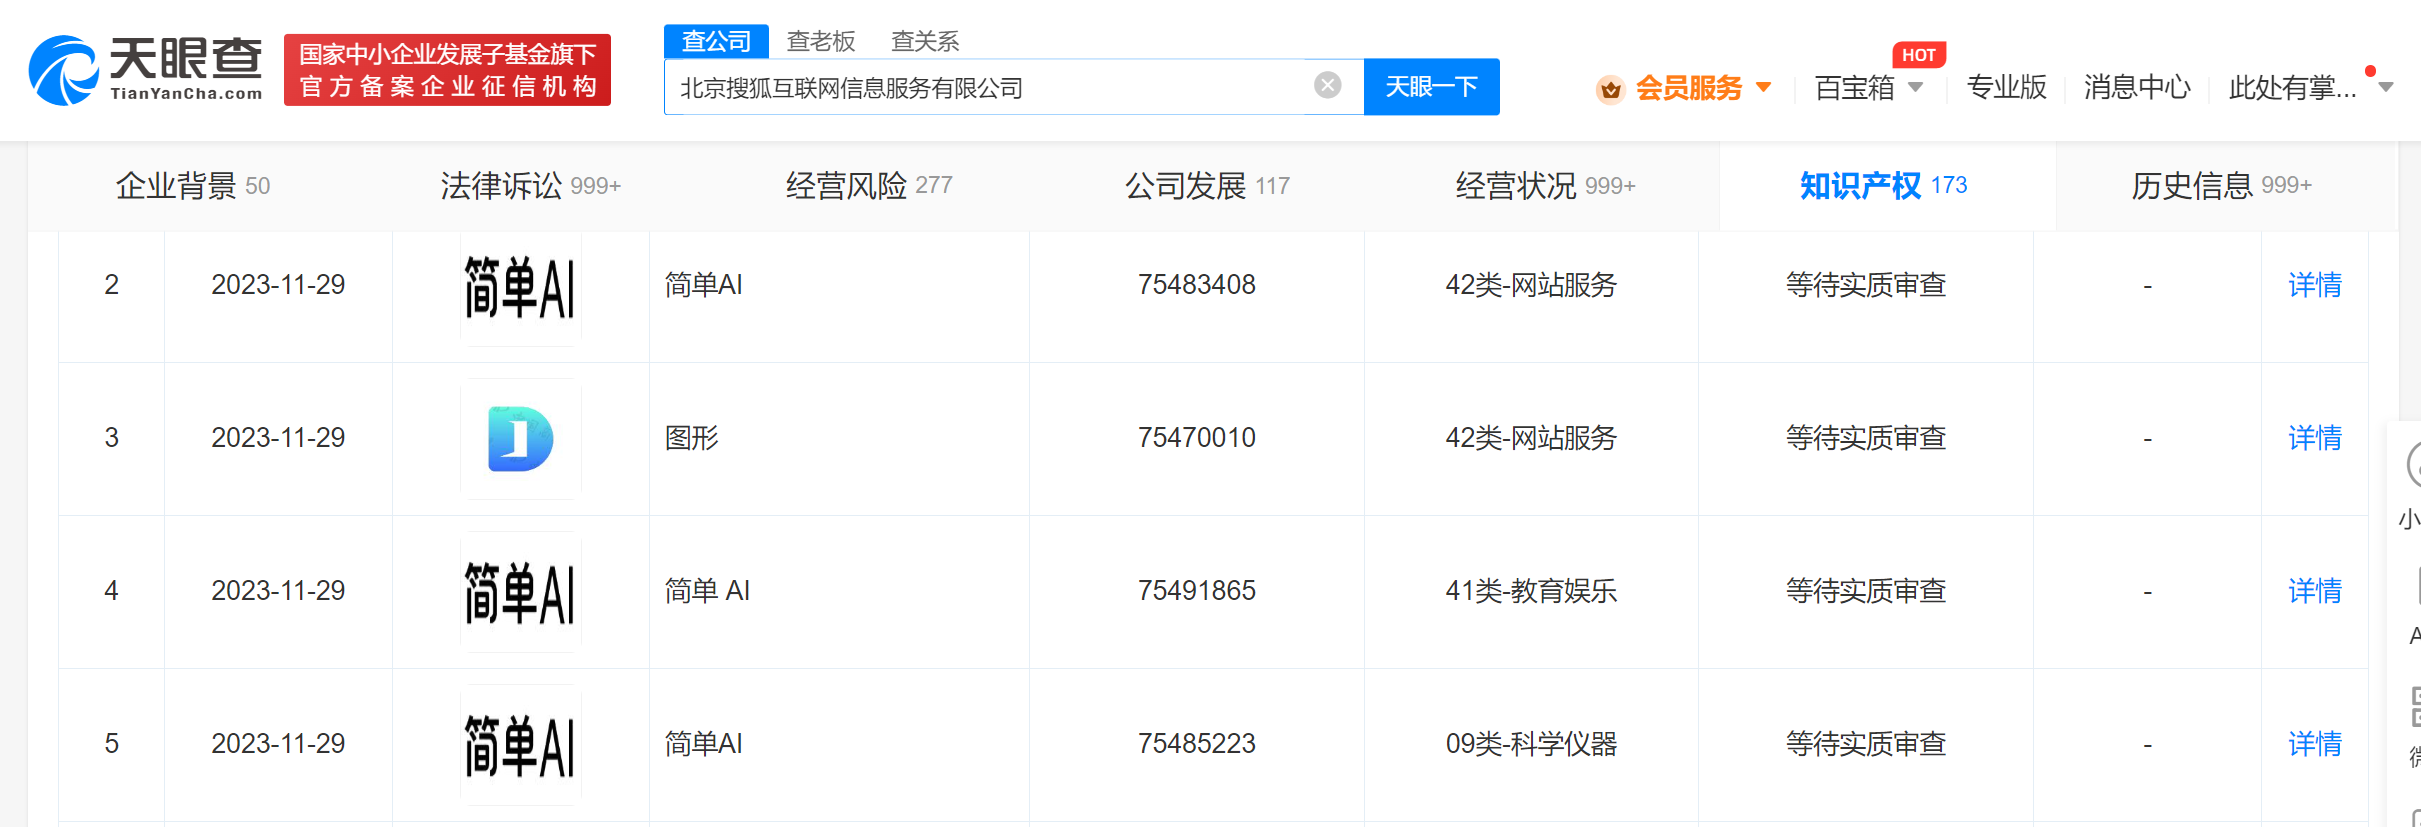Viewport: 2421px width, 827px height.
Task: Open the 简单AI trademark image, registration 75483408
Action: pos(520,286)
